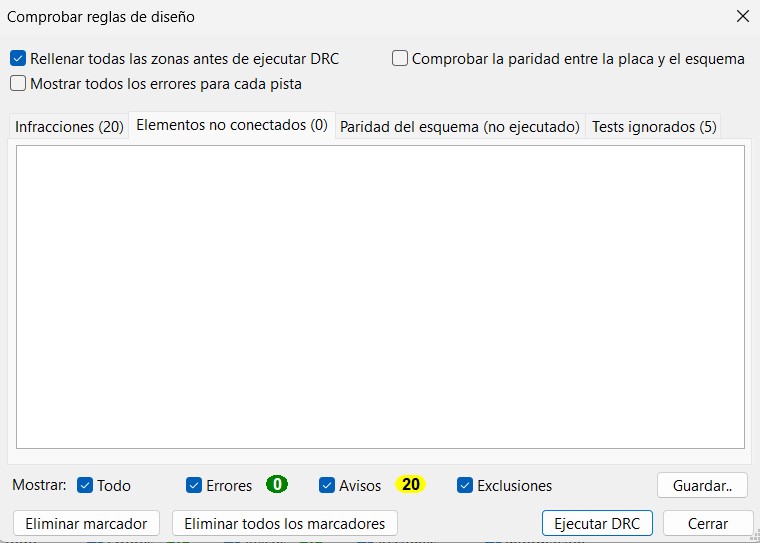Viewport: 760px width, 543px height.
Task: Toggle Rellenar todas las zonas checkbox
Action: pyautogui.click(x=18, y=59)
